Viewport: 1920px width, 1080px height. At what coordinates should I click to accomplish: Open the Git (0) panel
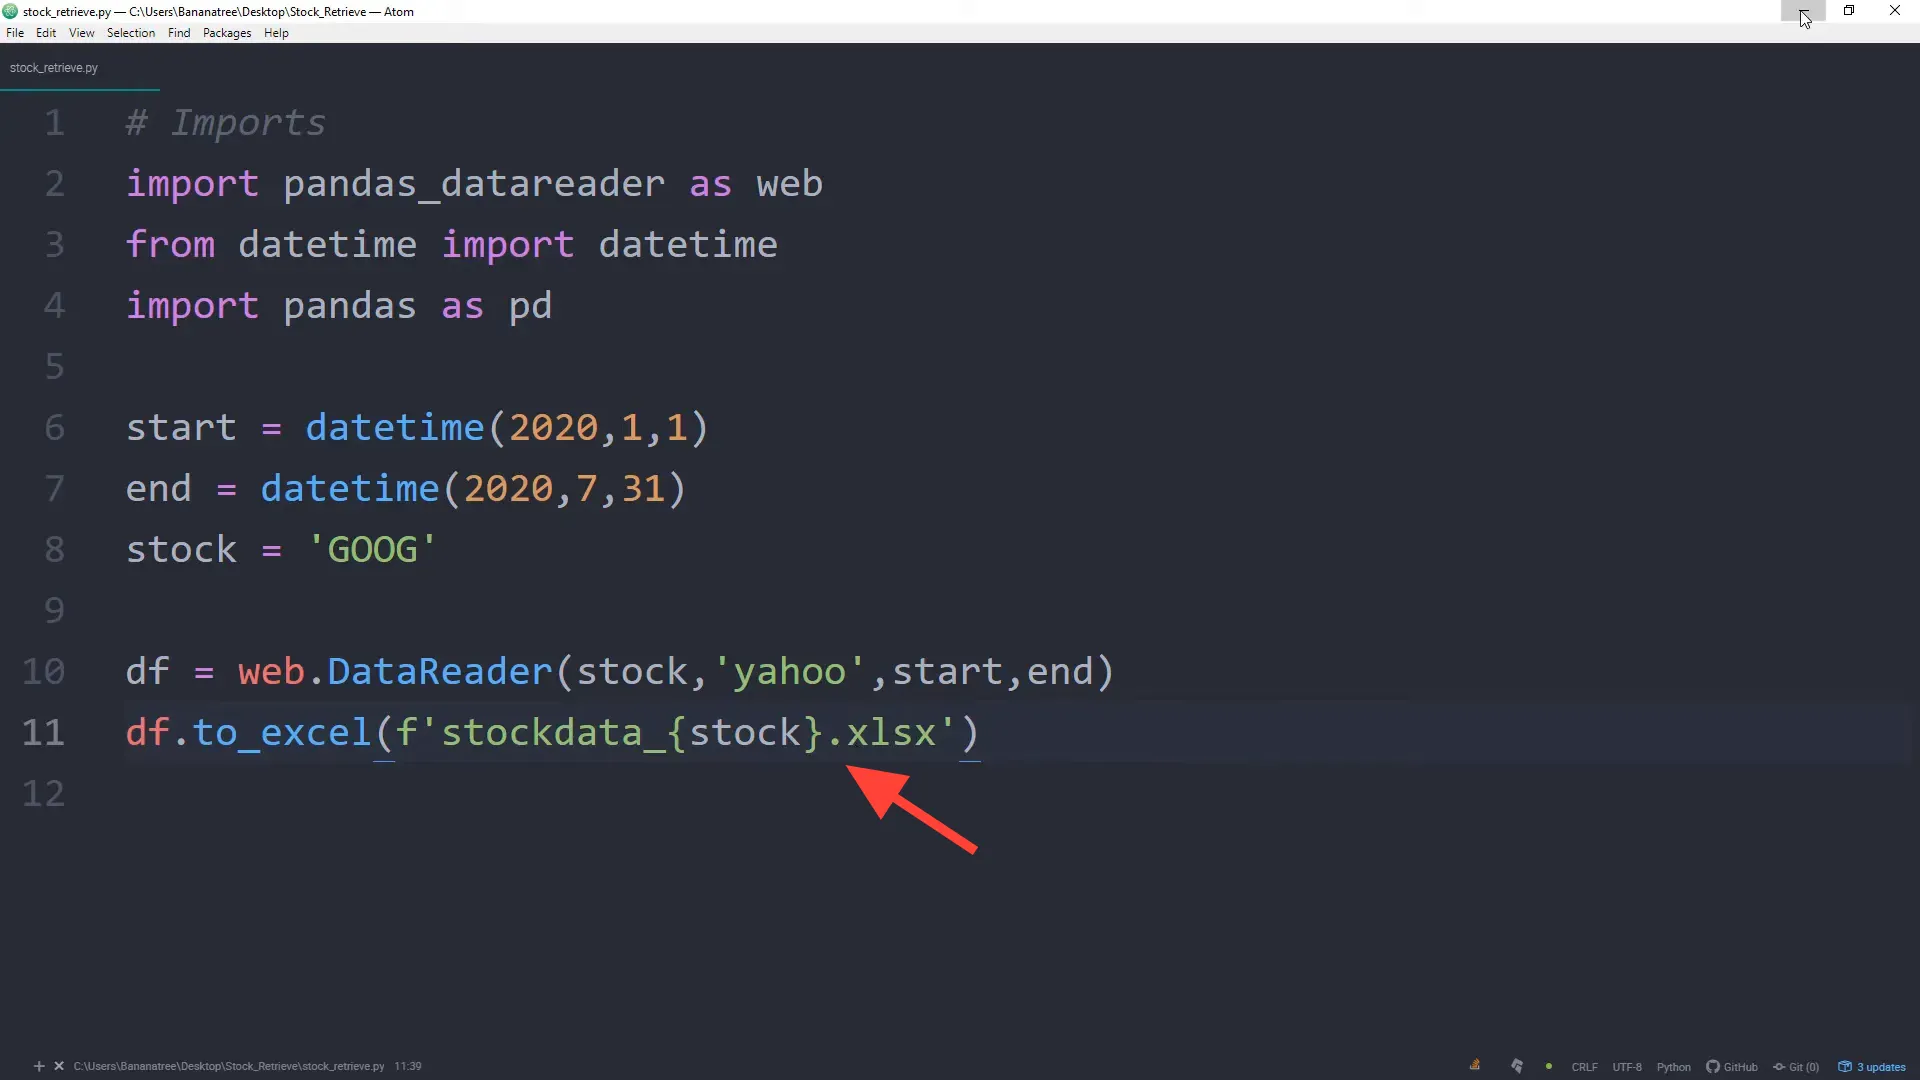1796,1067
